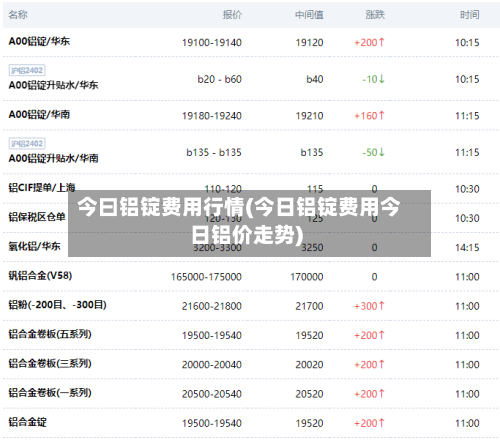Click the 沪铝2402 tag above A00铝锭升贴水/华南
This screenshot has height=448, width=500.
(27, 144)
